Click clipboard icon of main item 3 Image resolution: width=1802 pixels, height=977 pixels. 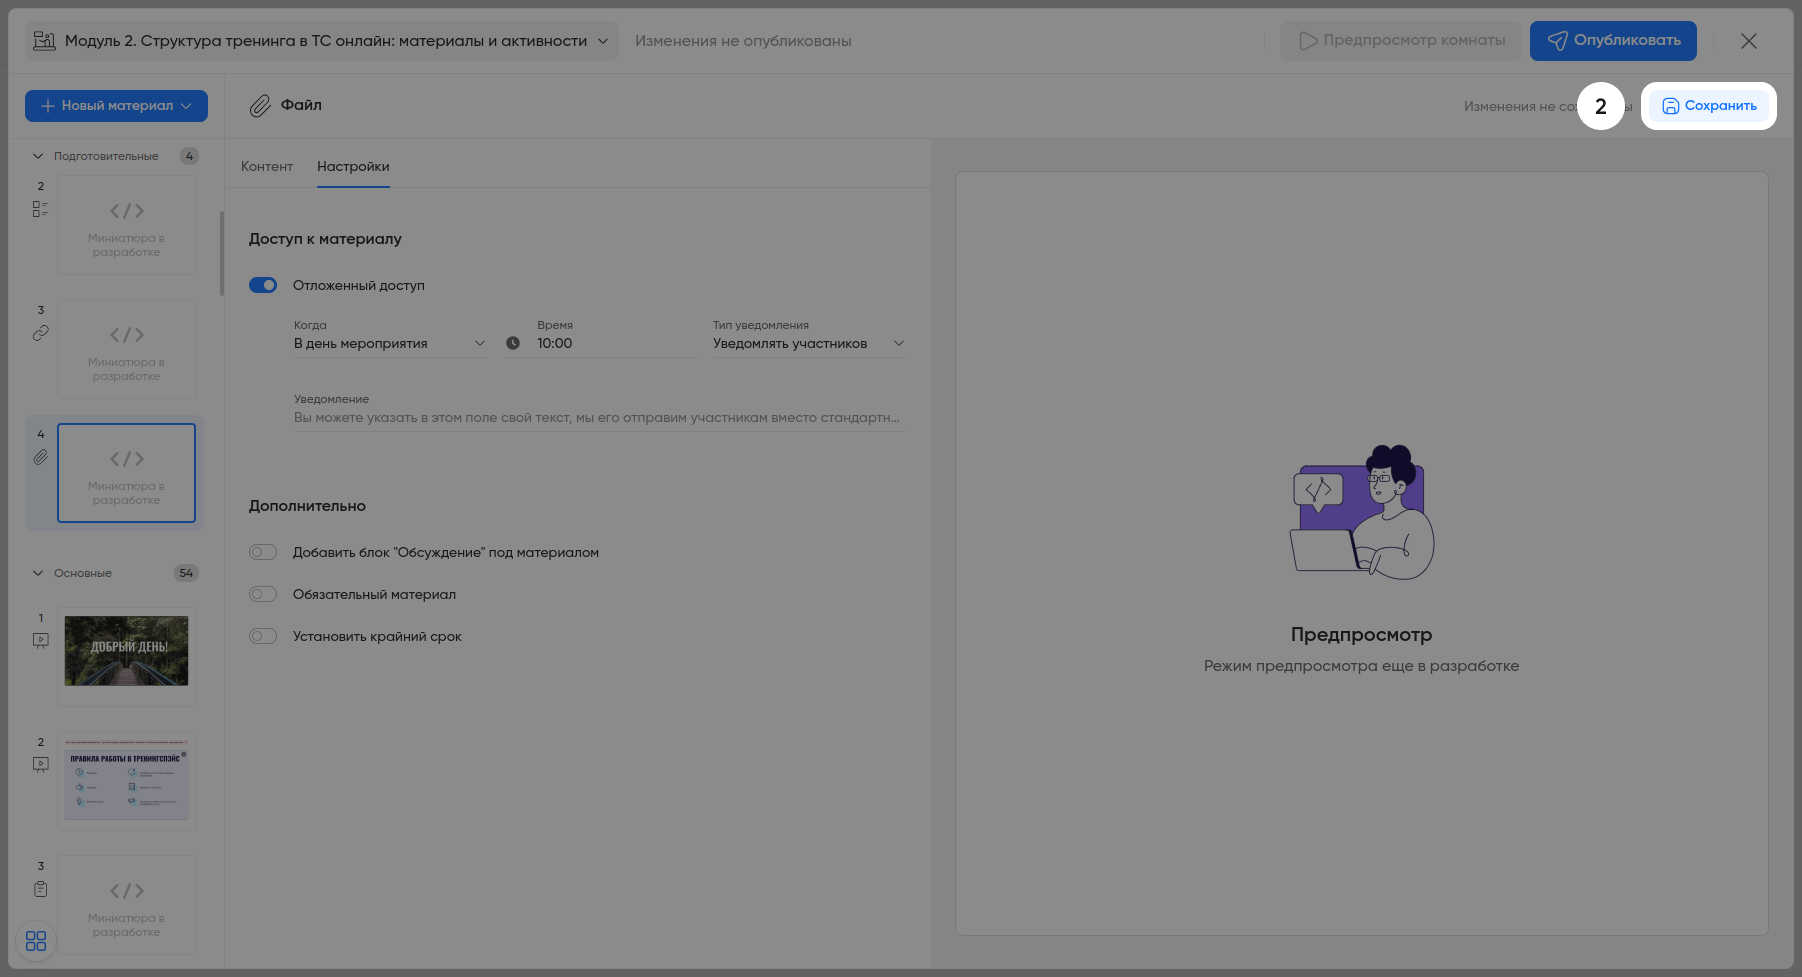click(x=40, y=889)
